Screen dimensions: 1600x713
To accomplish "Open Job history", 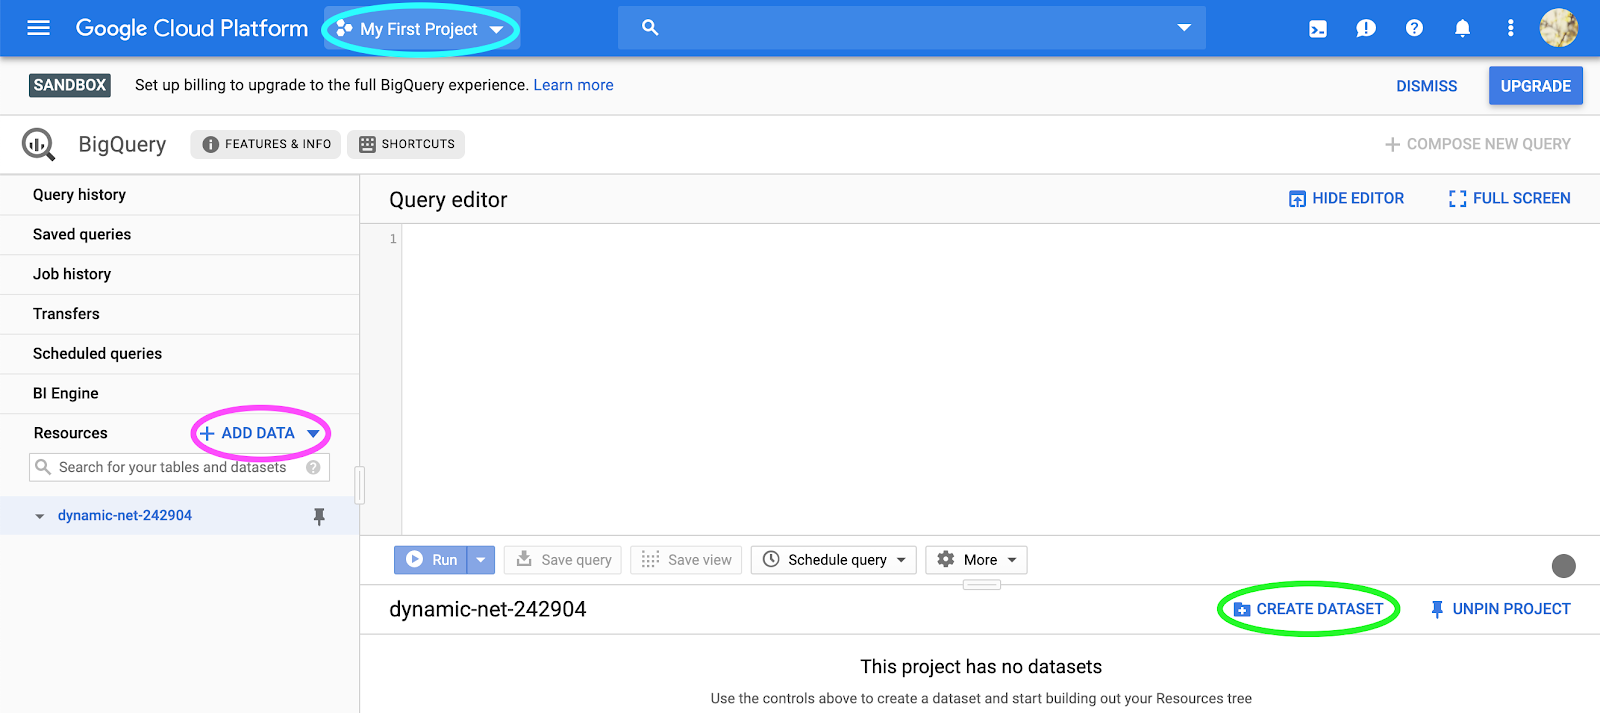I will [x=180, y=274].
